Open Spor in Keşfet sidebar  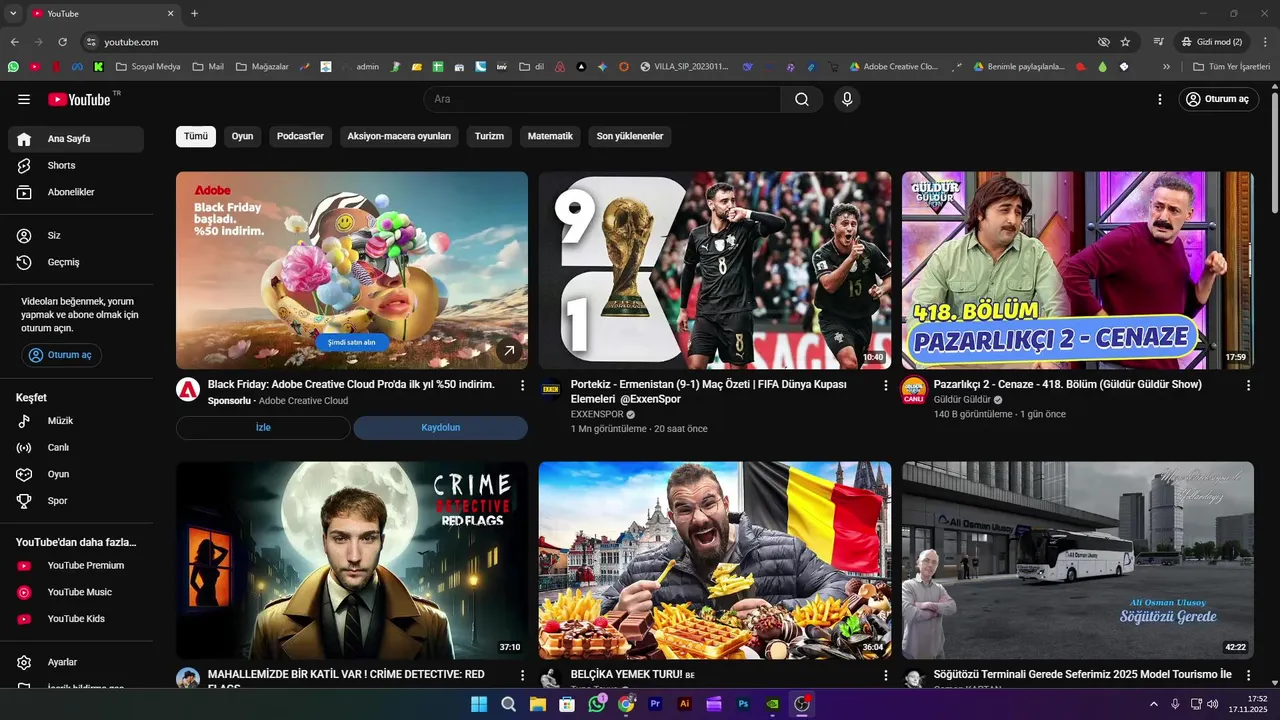point(76,501)
